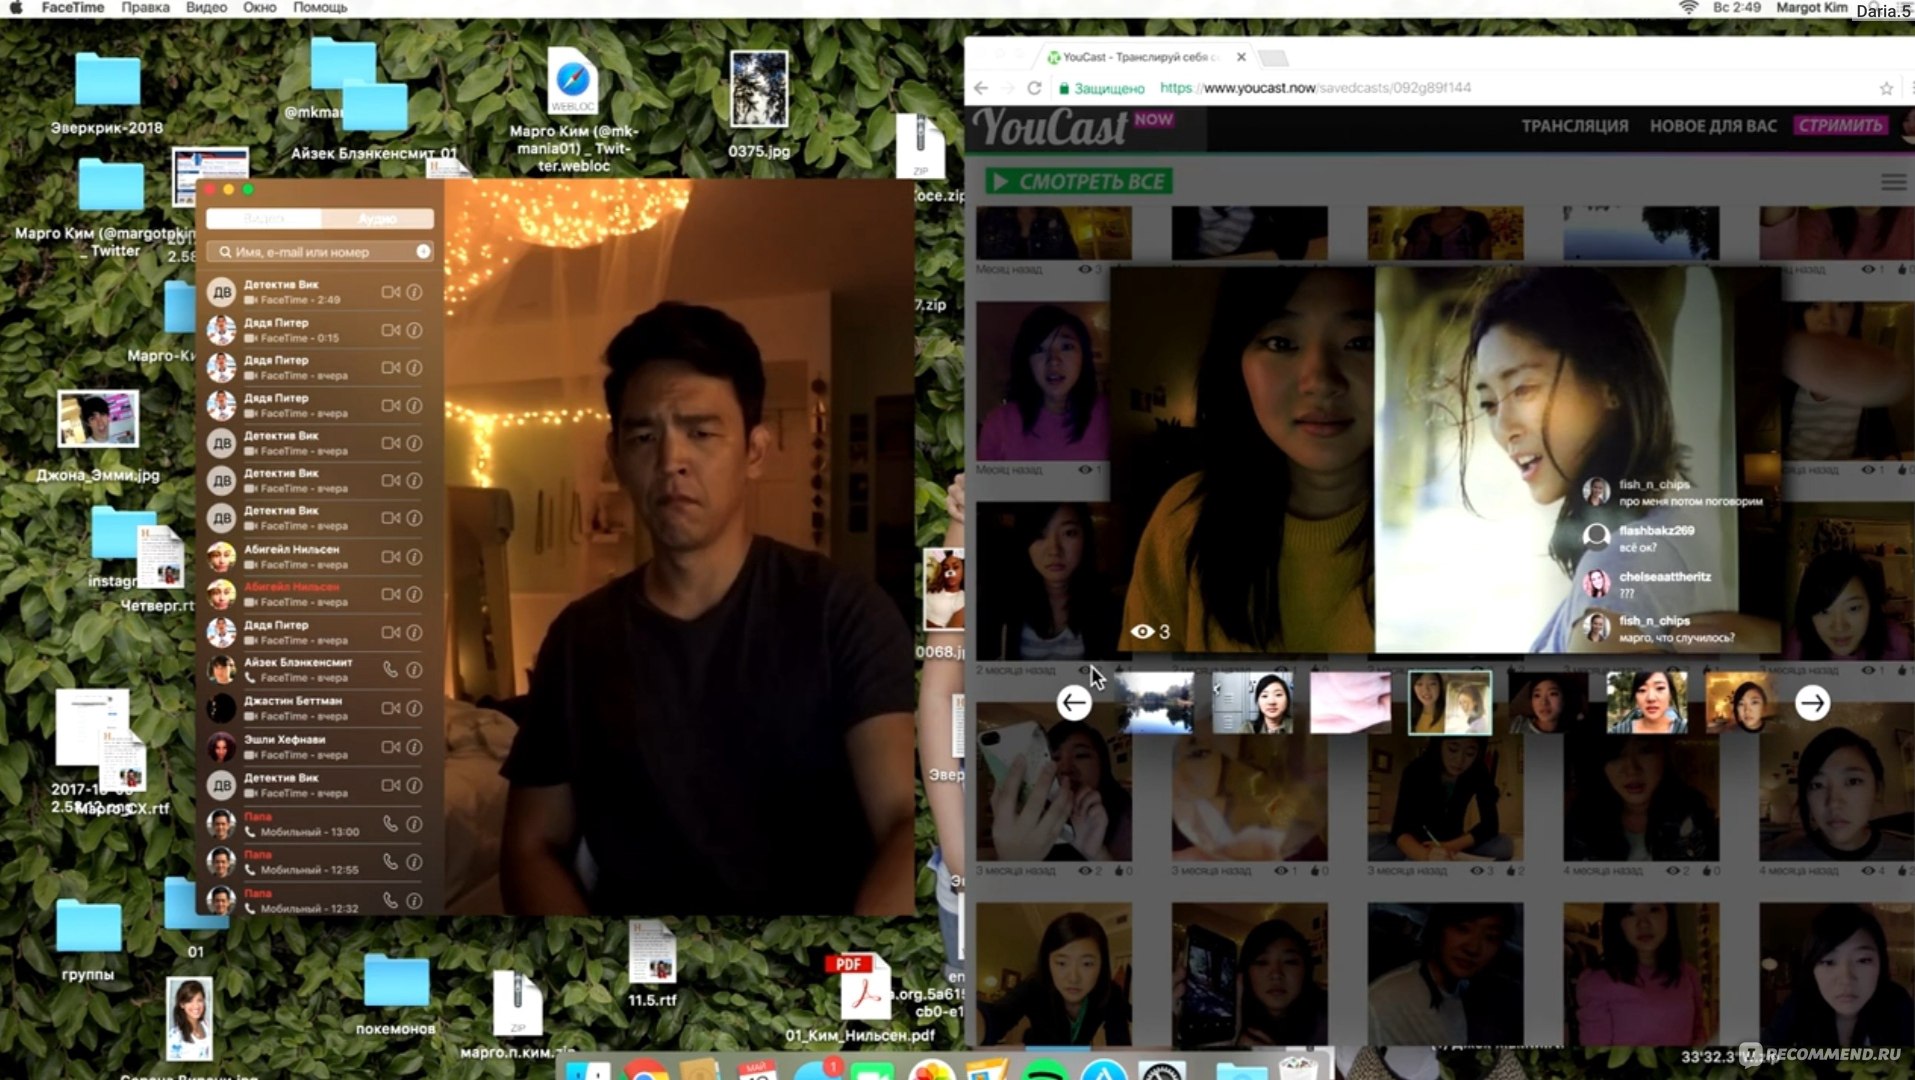Open the Помощь menu
Image resolution: width=1915 pixels, height=1080 pixels.
point(320,7)
